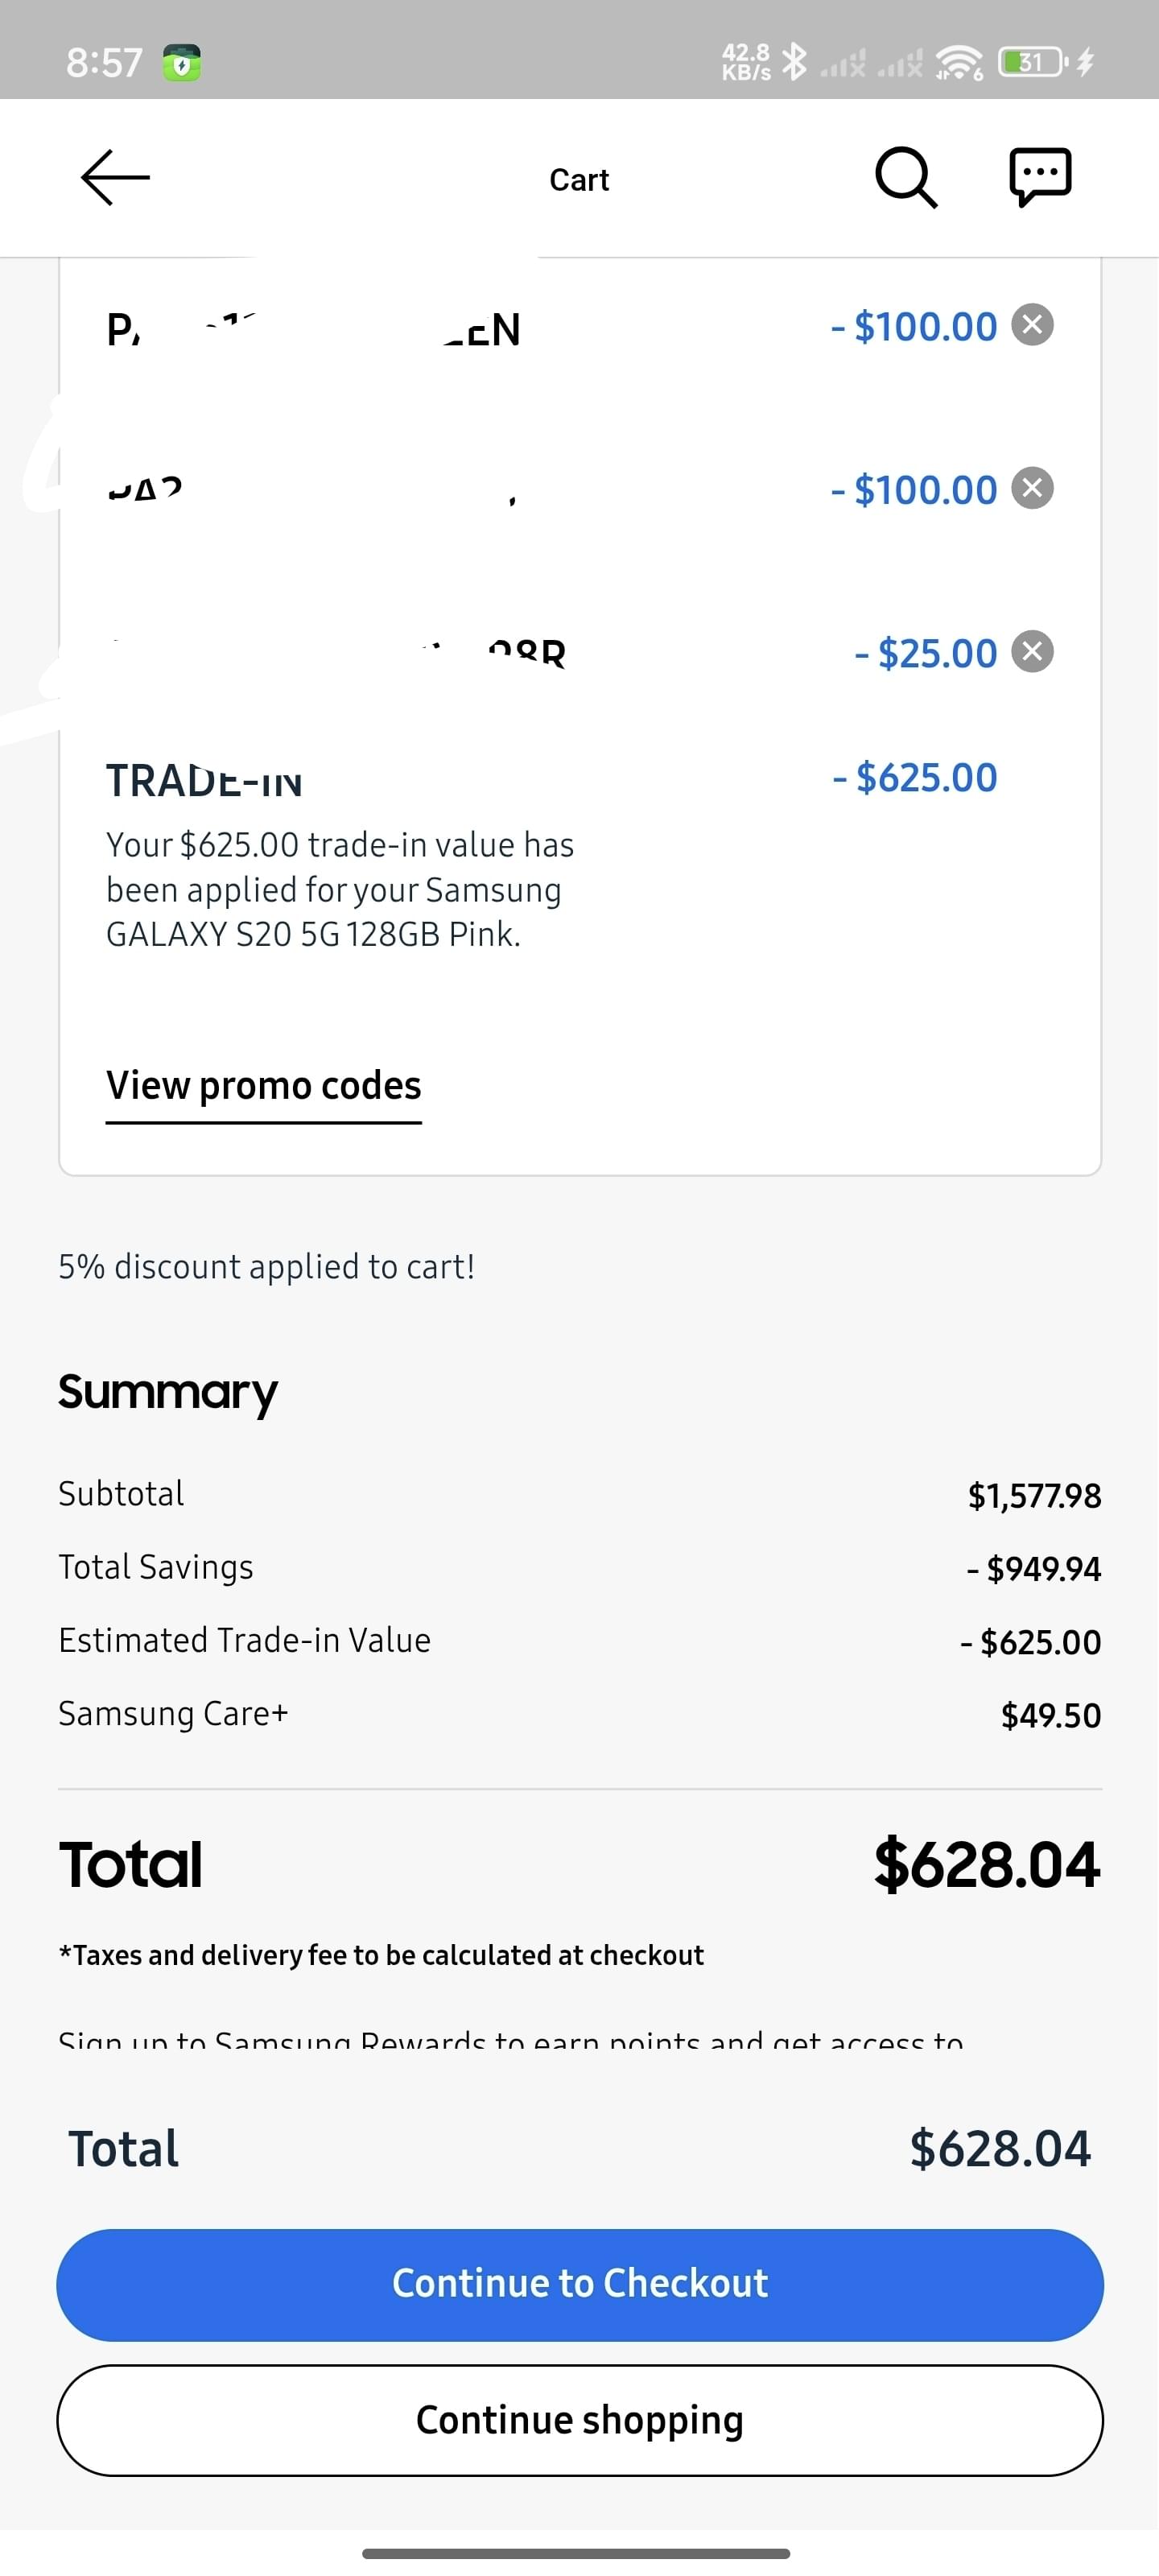Remove the second $100.00 promo code
Viewport: 1159px width, 2576px height.
(1032, 488)
